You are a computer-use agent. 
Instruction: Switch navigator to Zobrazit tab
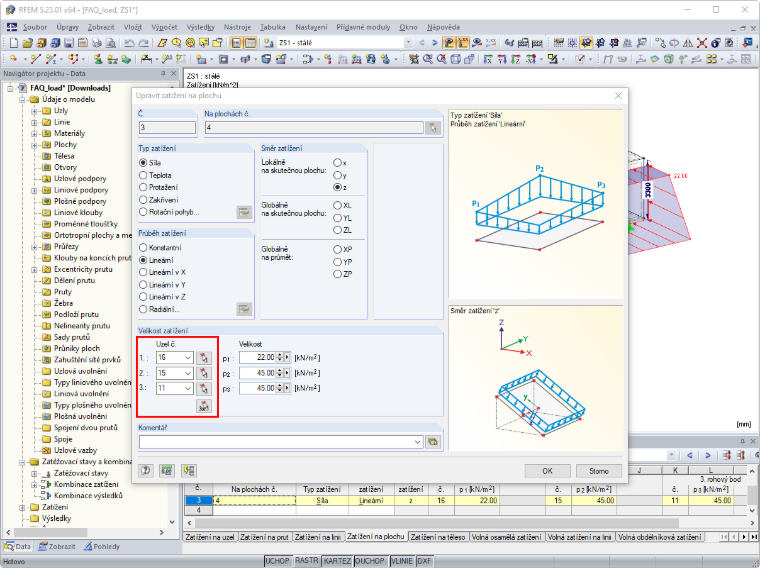pos(57,546)
